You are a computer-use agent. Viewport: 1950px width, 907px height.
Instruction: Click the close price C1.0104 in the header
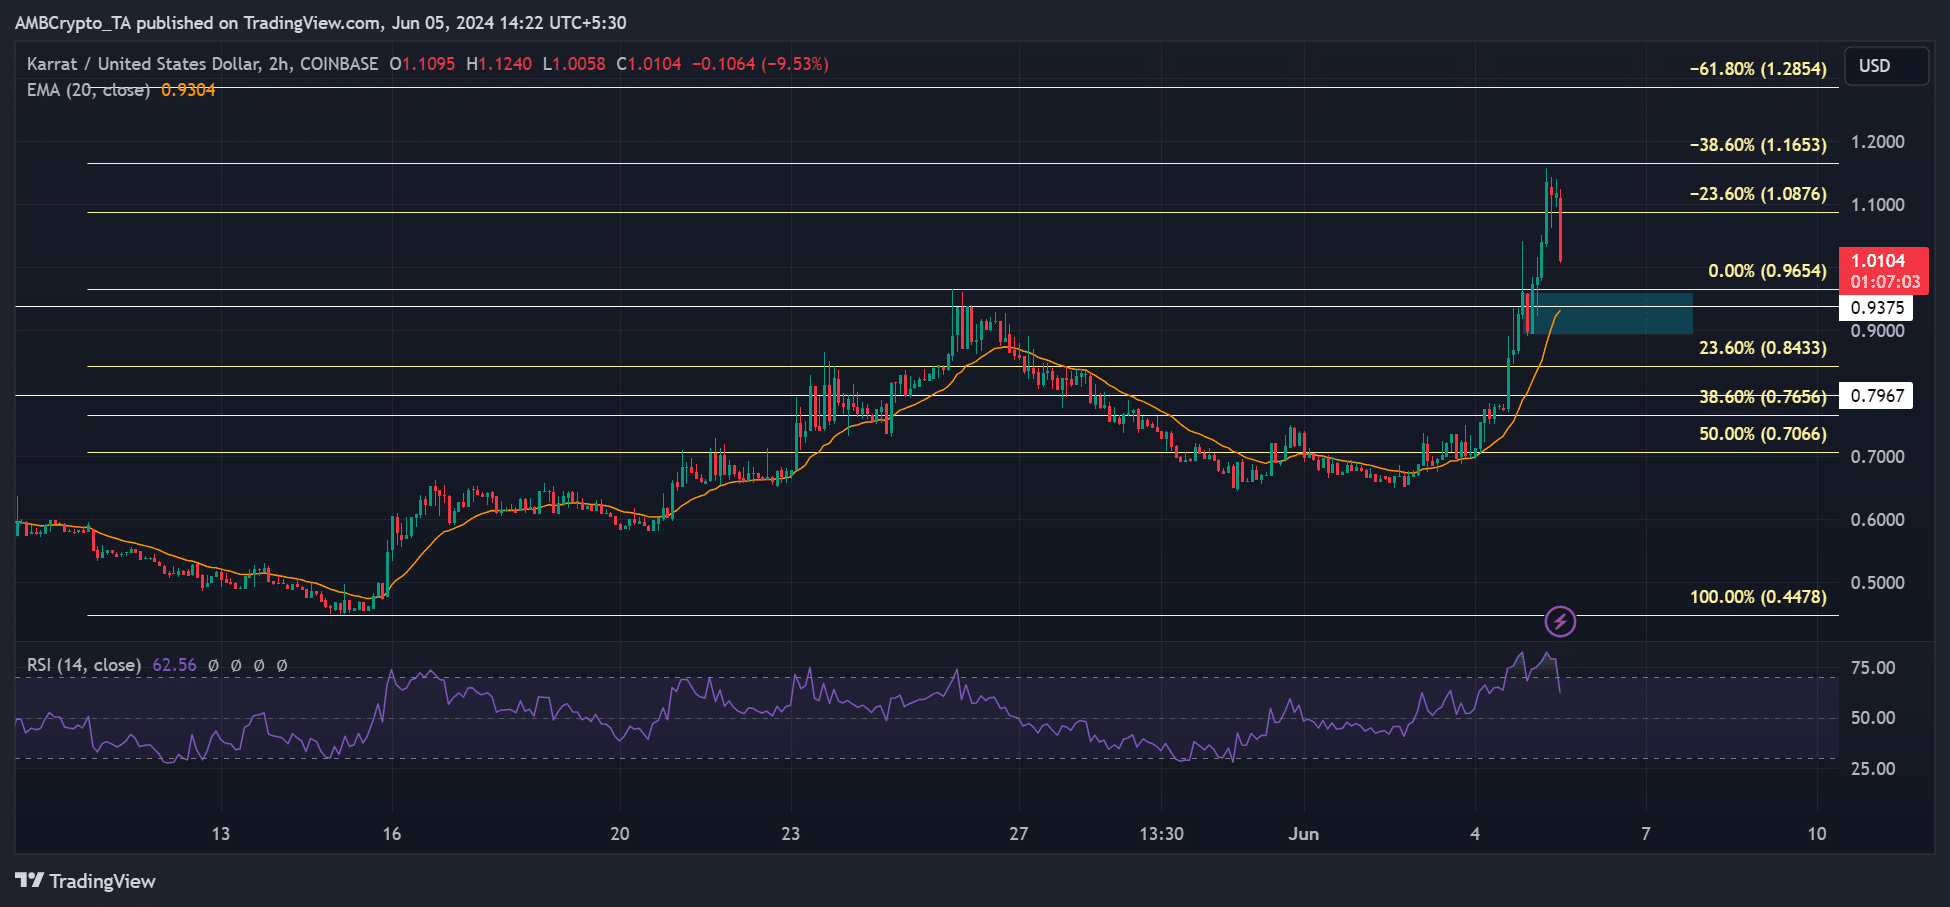pos(648,64)
